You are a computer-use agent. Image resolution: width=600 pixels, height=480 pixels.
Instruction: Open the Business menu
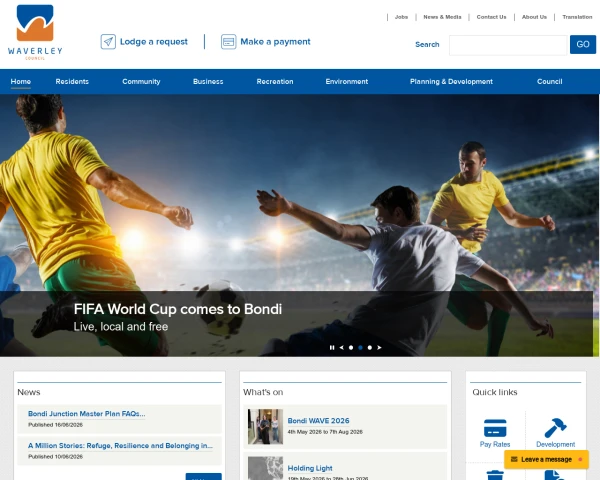[208, 82]
